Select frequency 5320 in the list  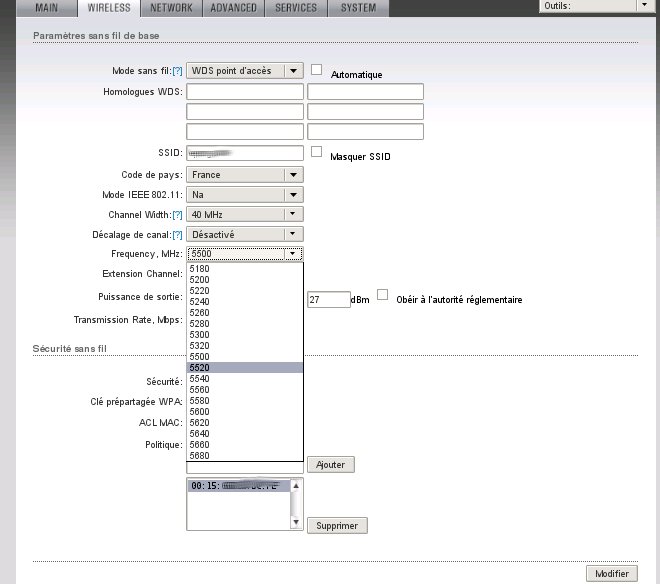245,345
